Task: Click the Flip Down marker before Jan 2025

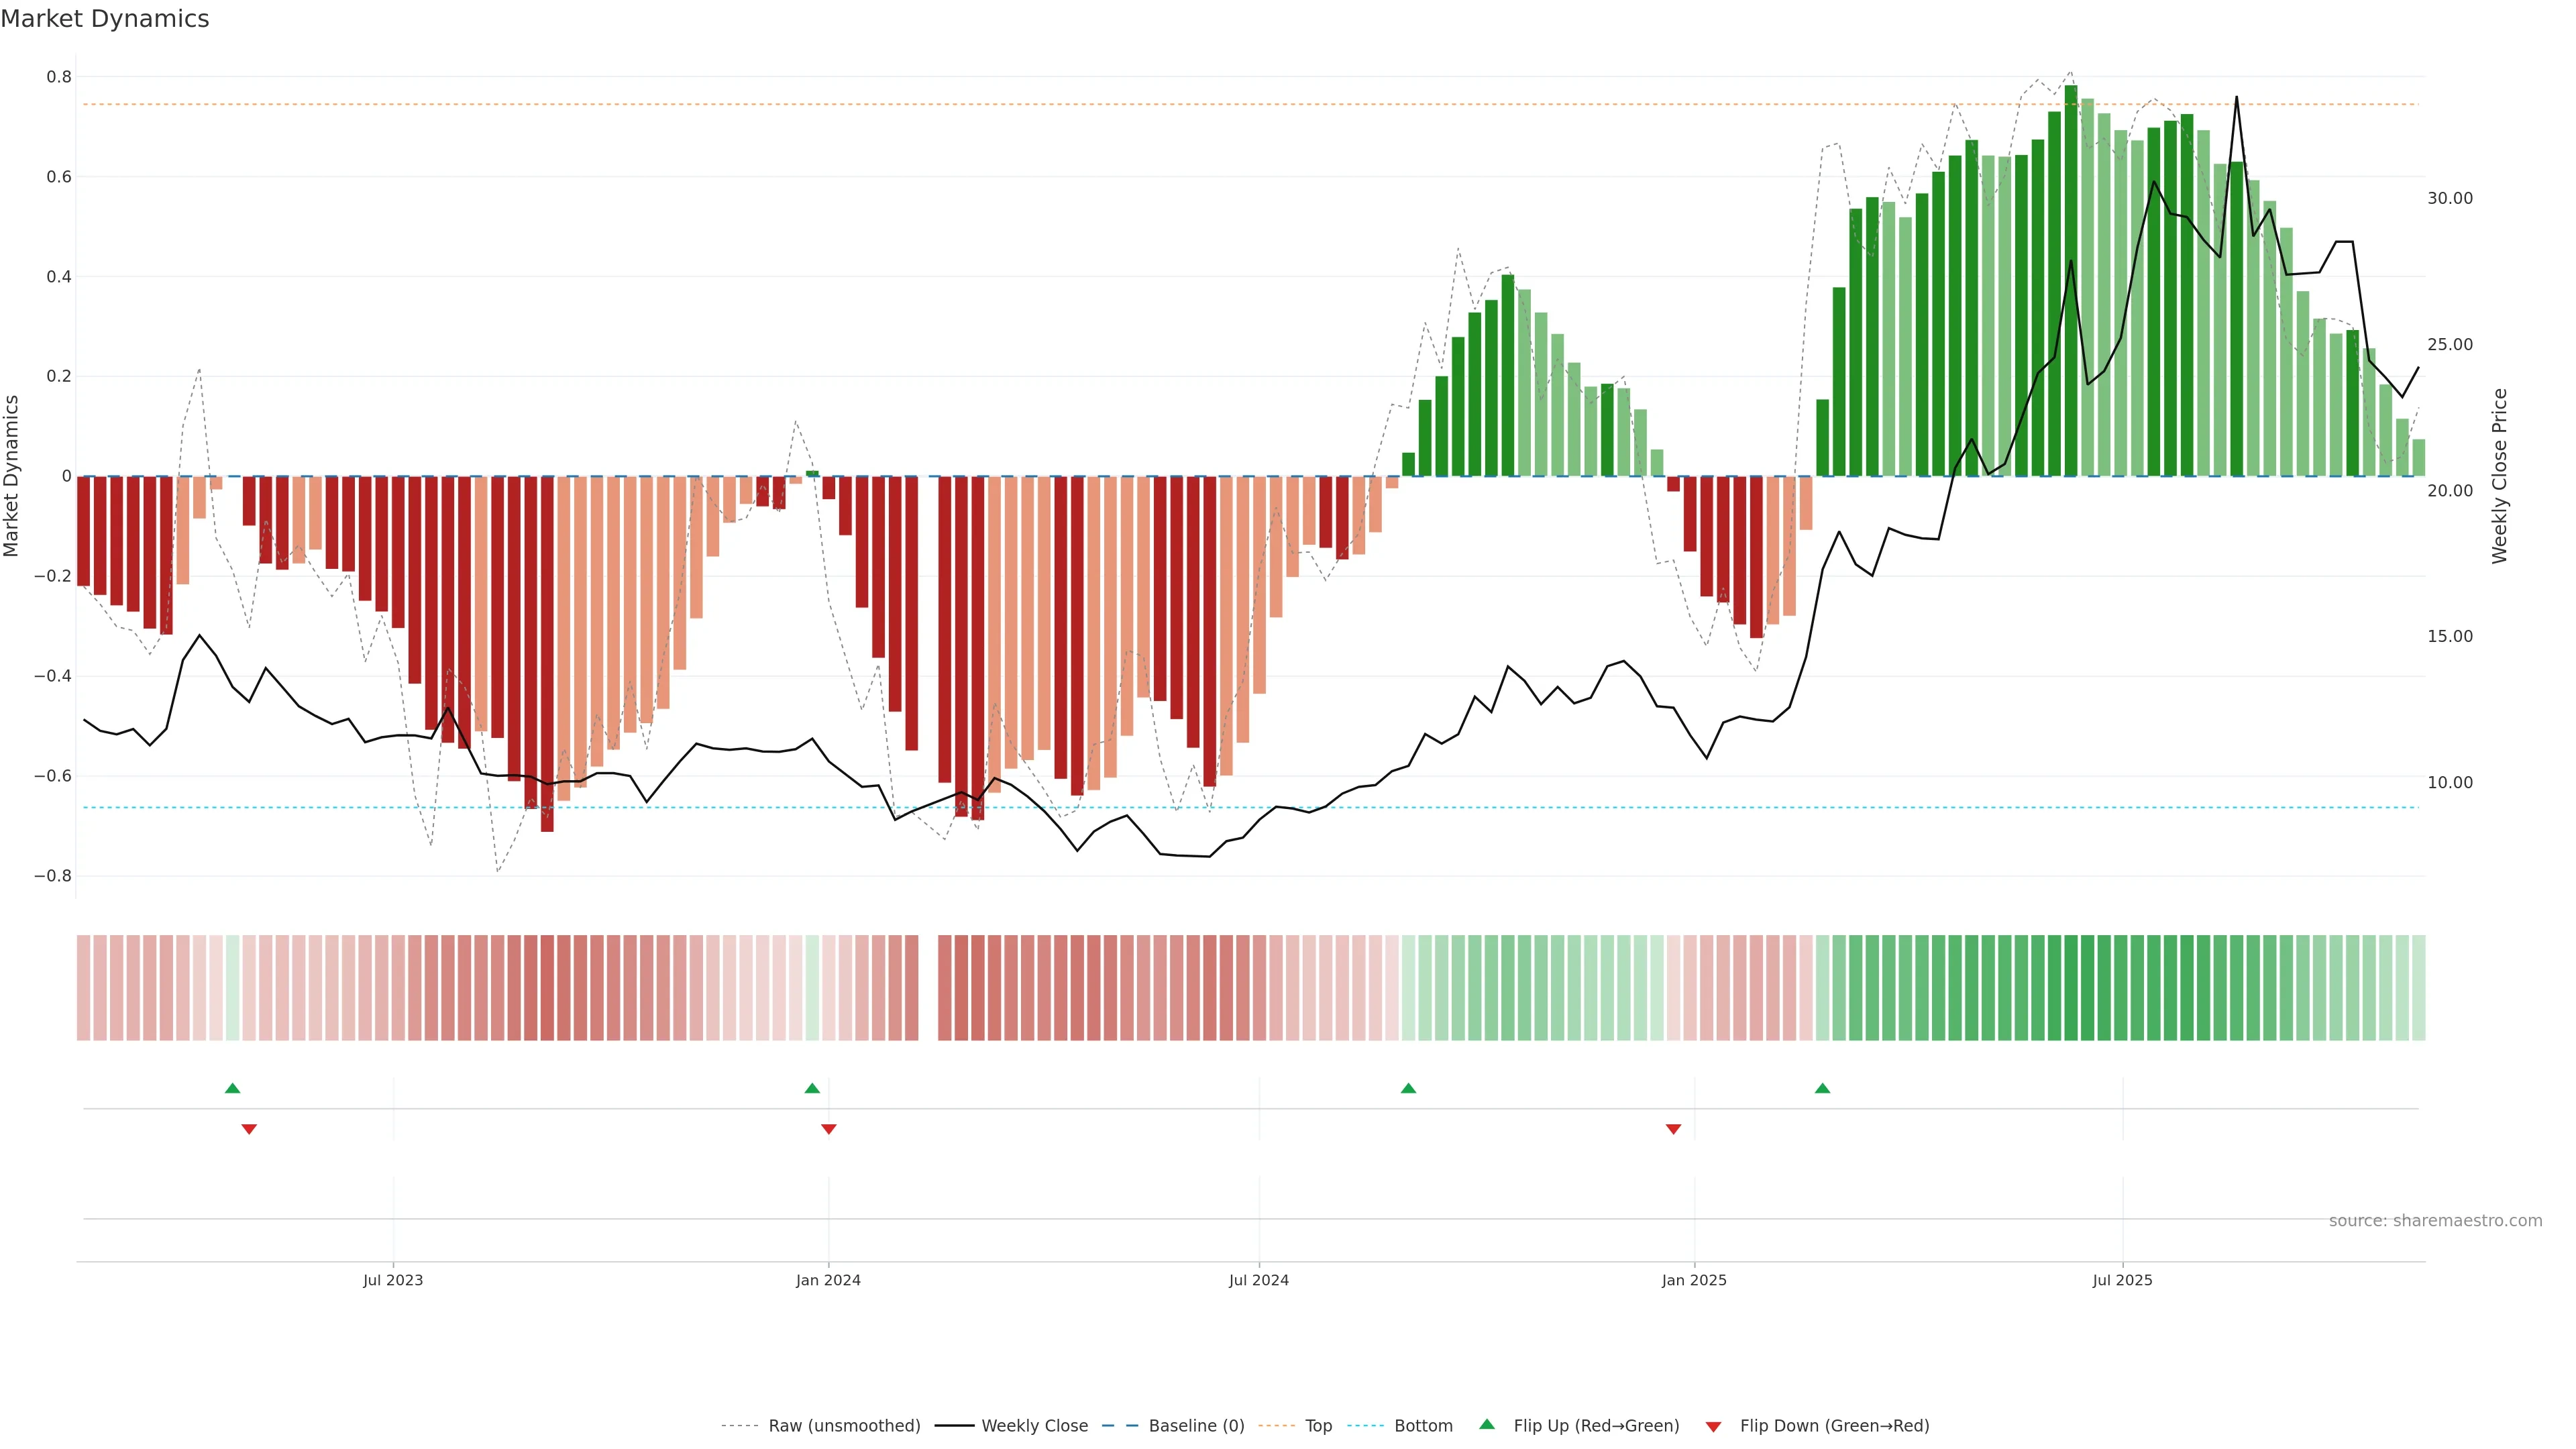Action: pyautogui.click(x=1673, y=1129)
